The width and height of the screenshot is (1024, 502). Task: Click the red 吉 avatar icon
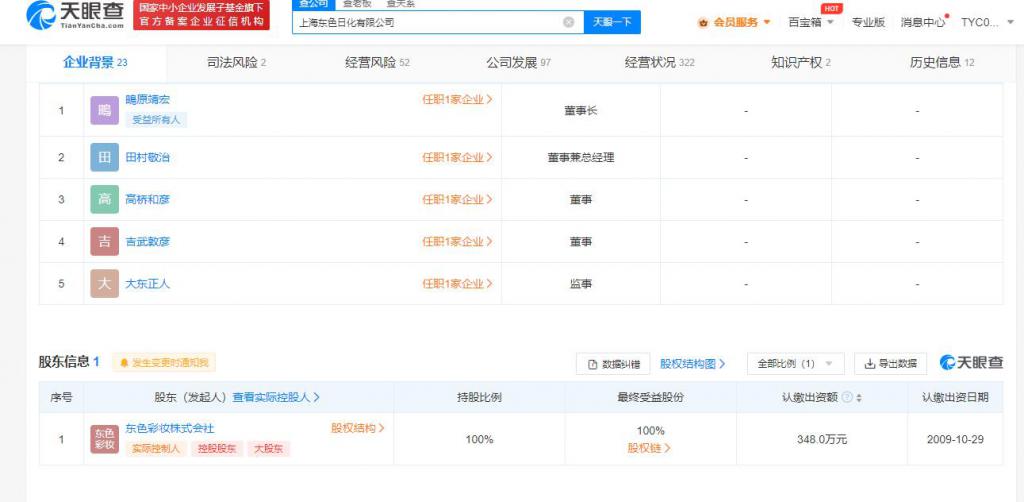[104, 242]
